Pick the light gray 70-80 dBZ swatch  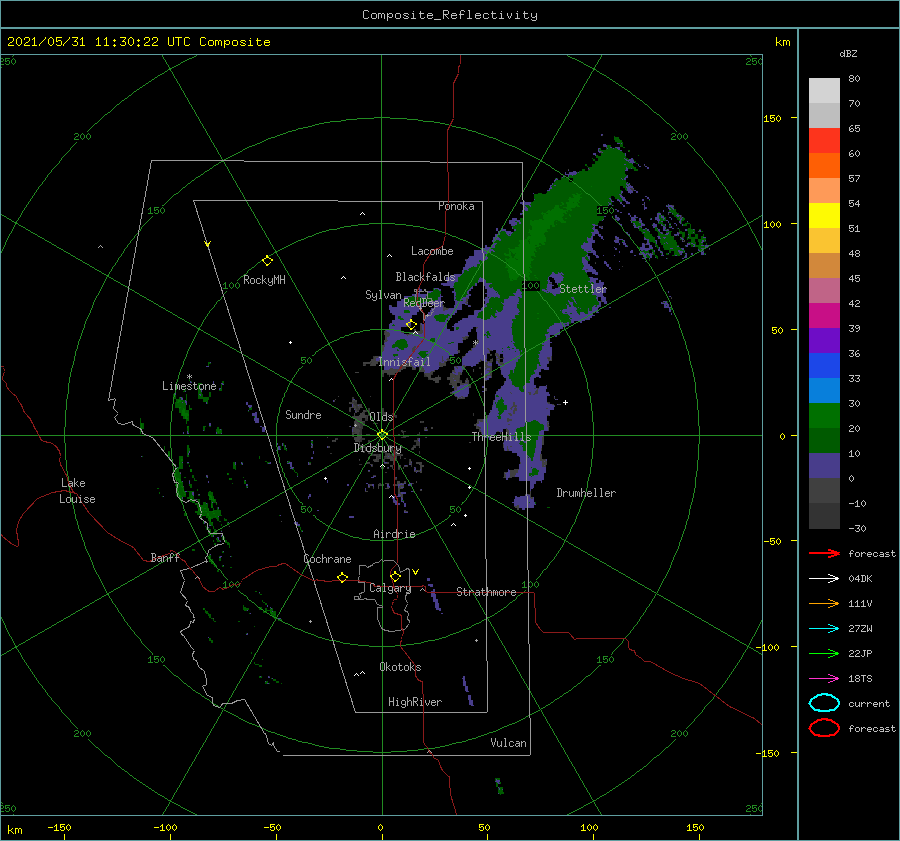(824, 90)
